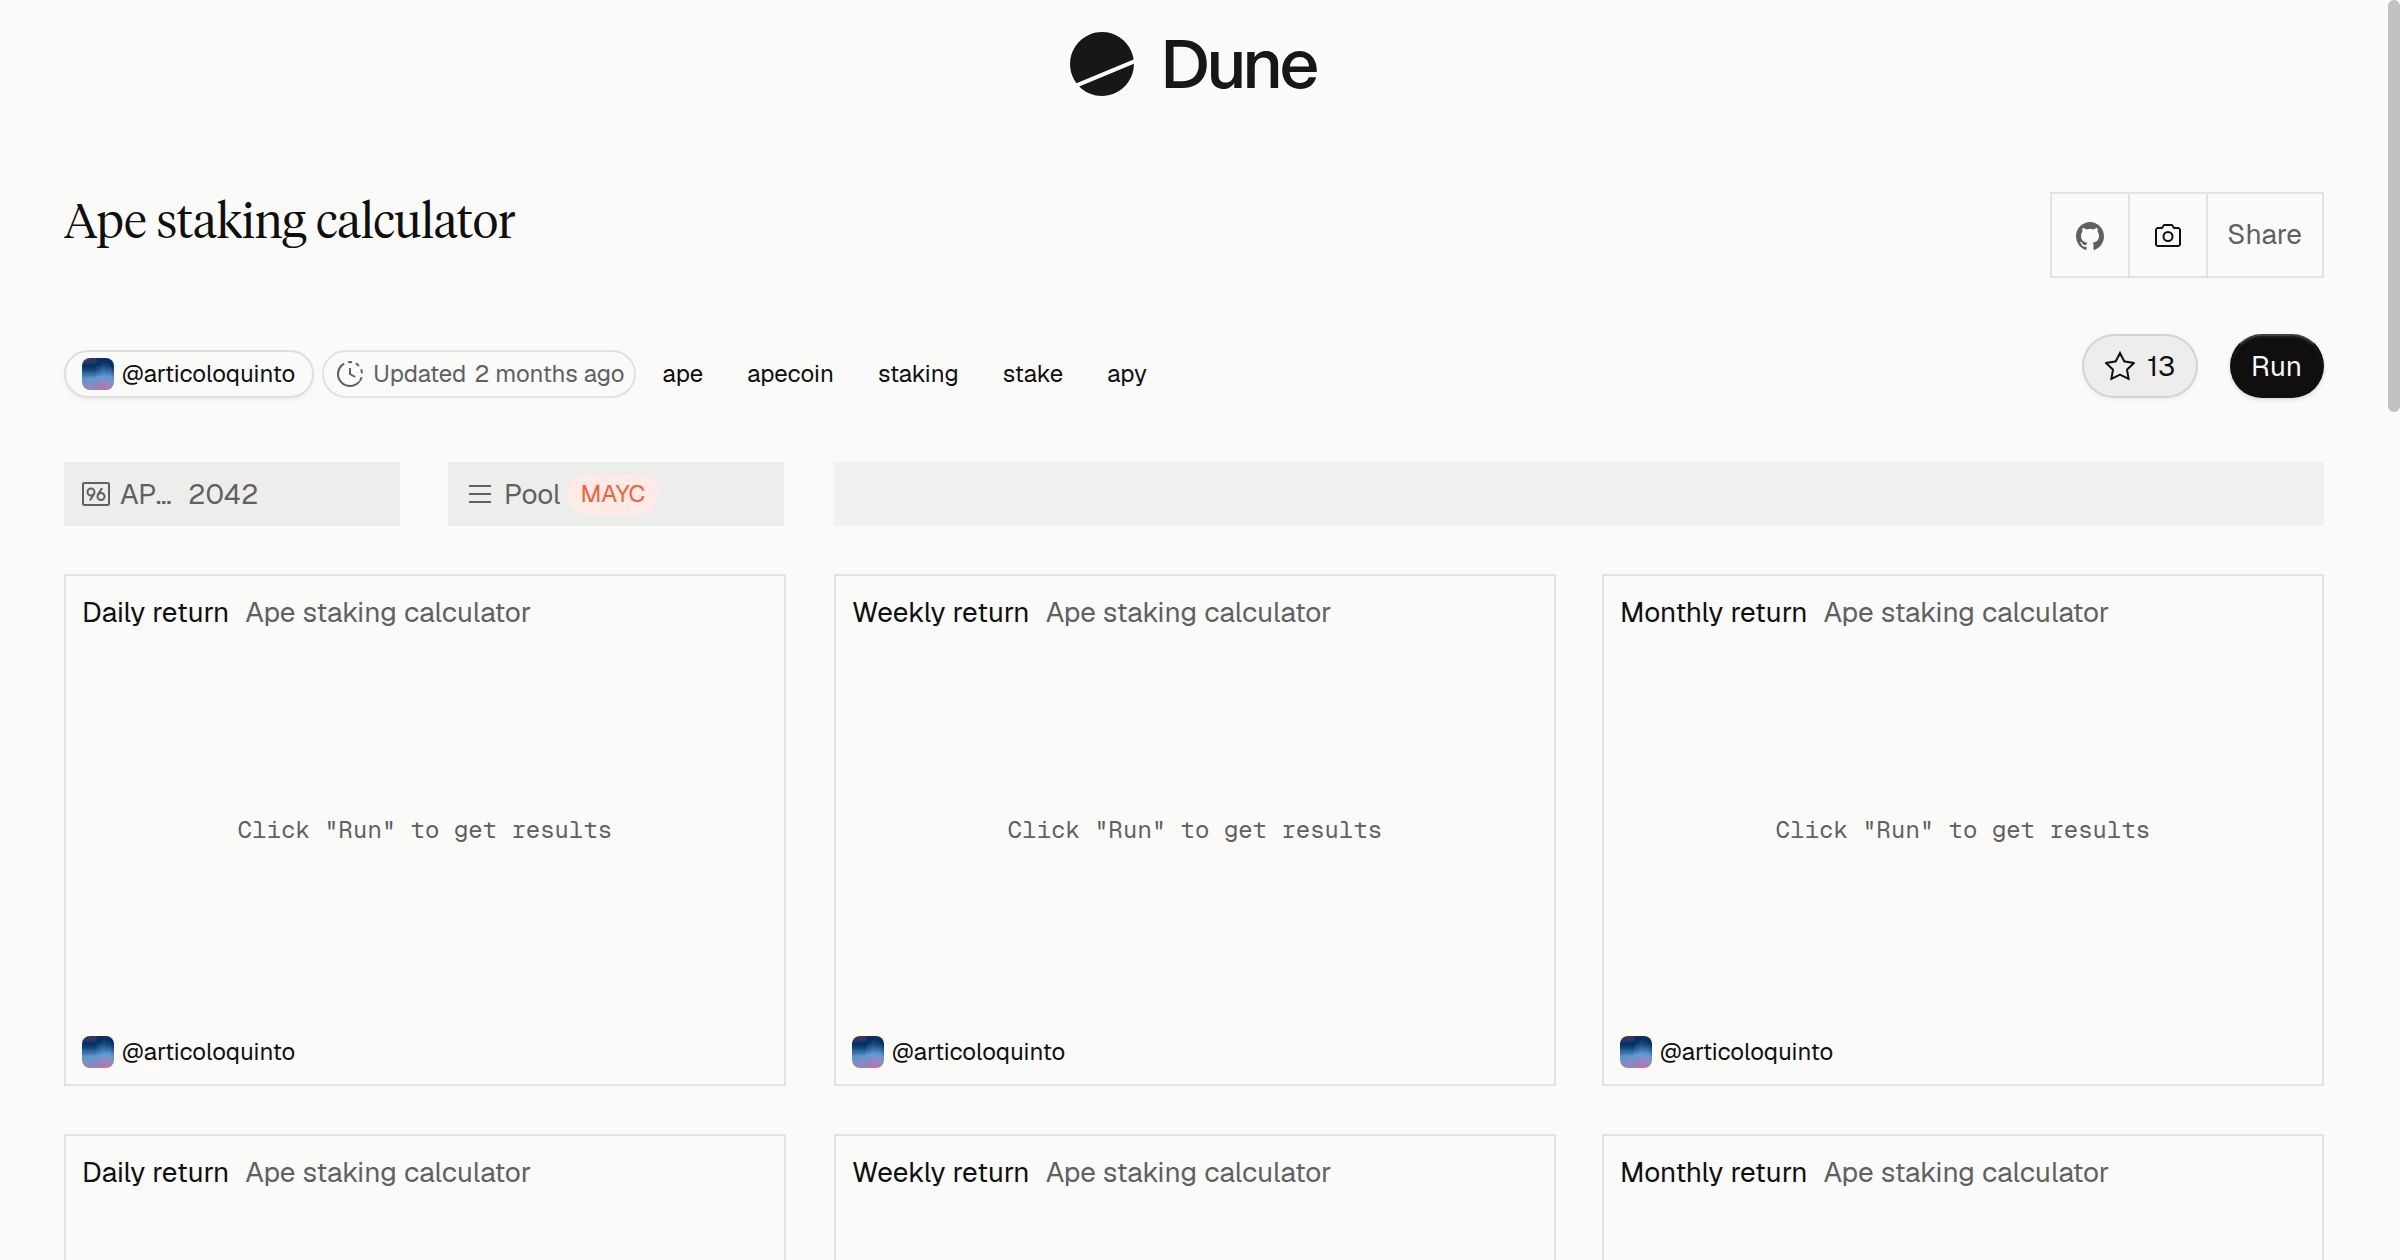Select the apecoin tag
Viewport: 2400px width, 1260px height.
pyautogui.click(x=790, y=374)
